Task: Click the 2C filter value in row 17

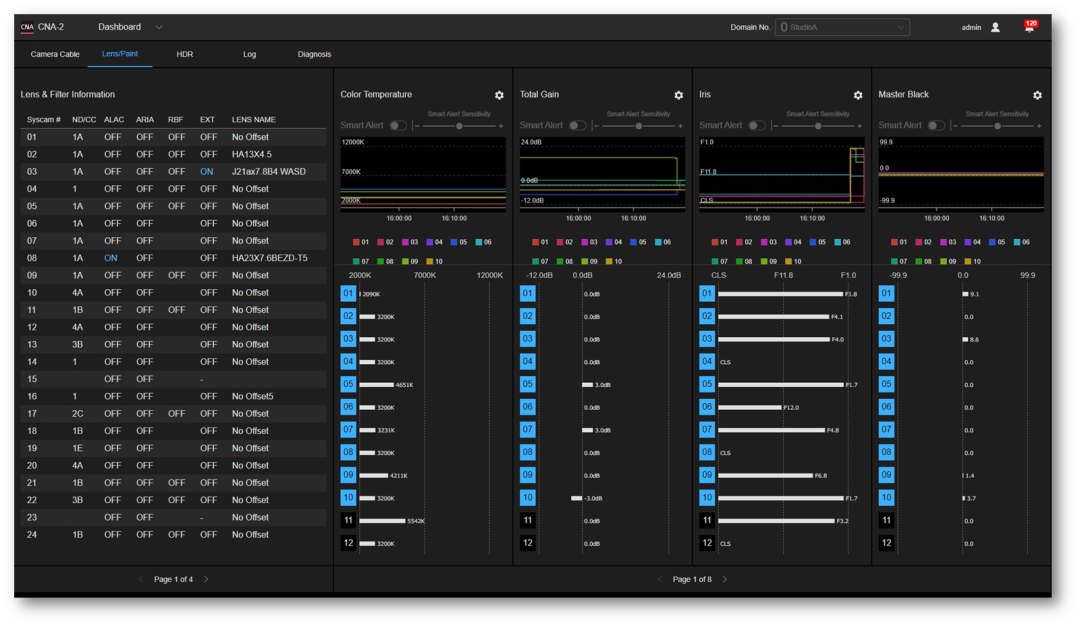Action: coord(77,414)
